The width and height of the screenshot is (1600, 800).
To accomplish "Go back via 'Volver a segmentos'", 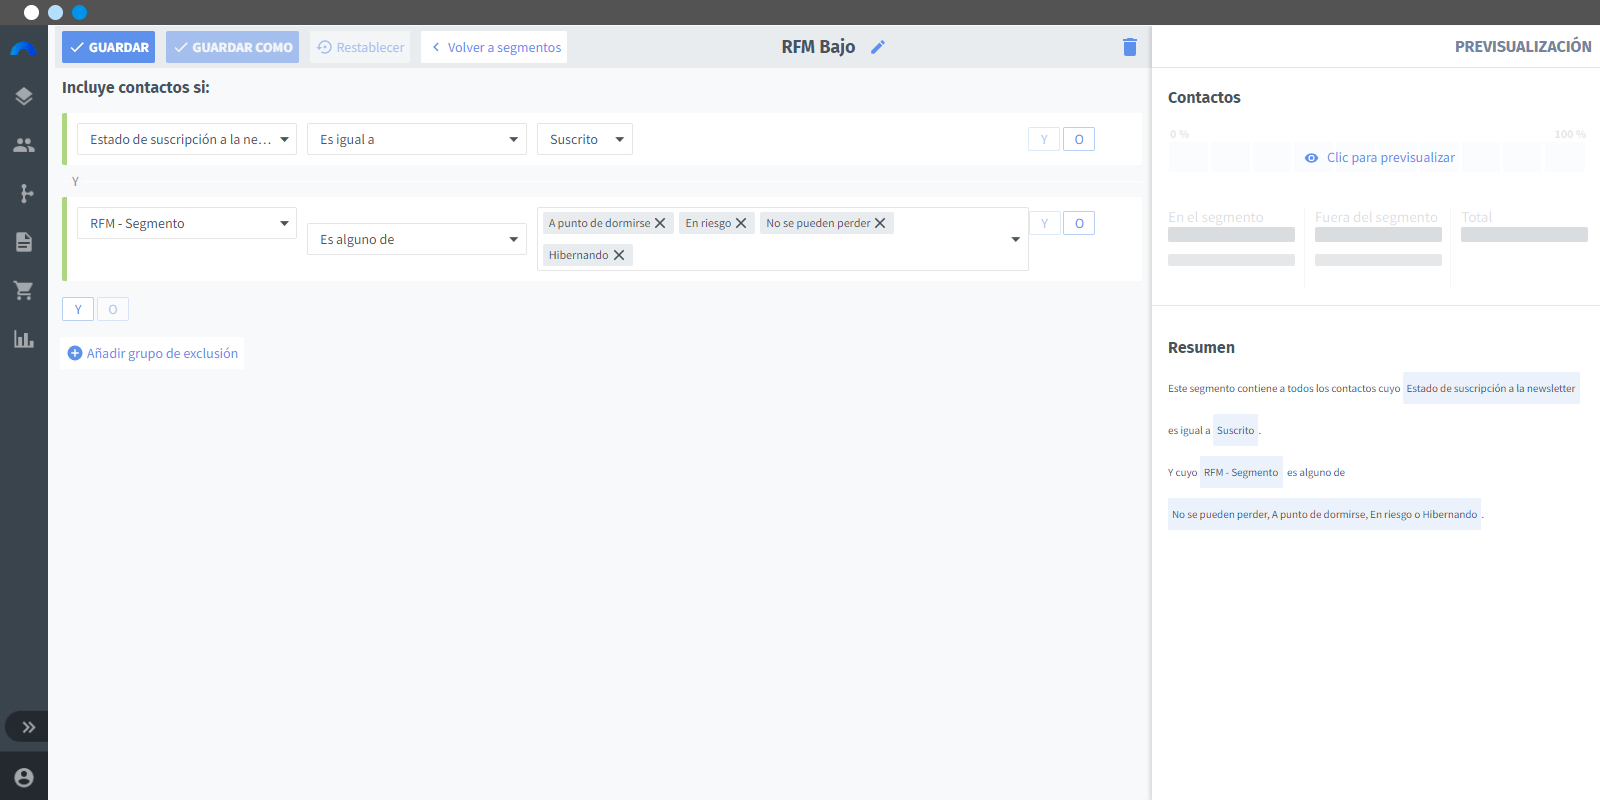I will click(x=494, y=47).
